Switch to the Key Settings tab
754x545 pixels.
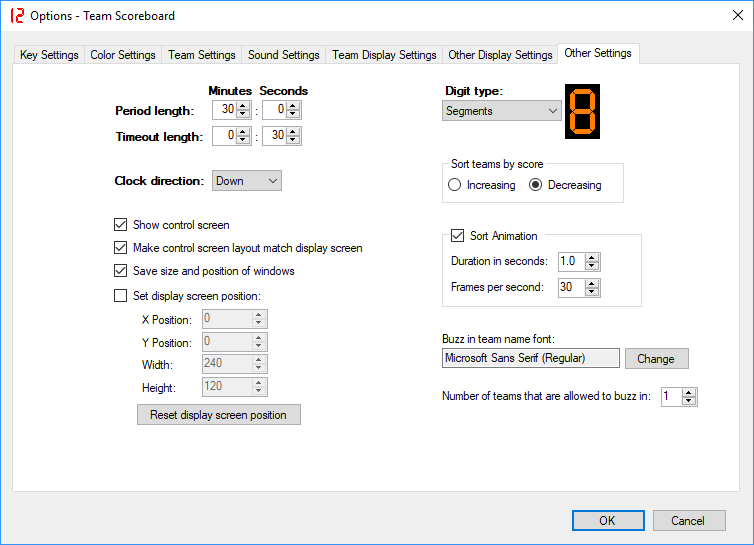(x=49, y=55)
